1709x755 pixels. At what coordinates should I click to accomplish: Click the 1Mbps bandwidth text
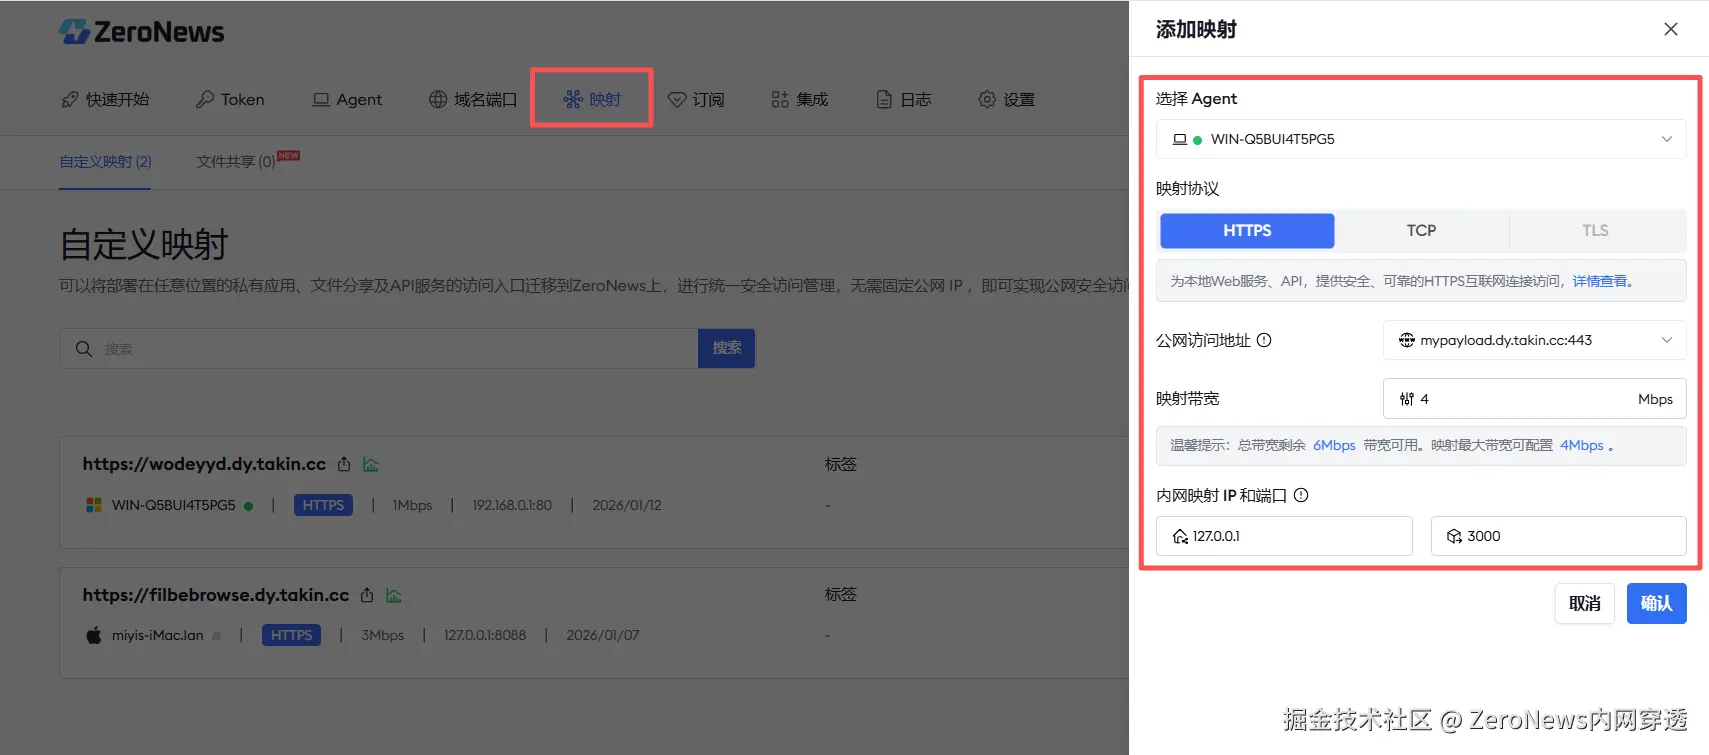(412, 505)
